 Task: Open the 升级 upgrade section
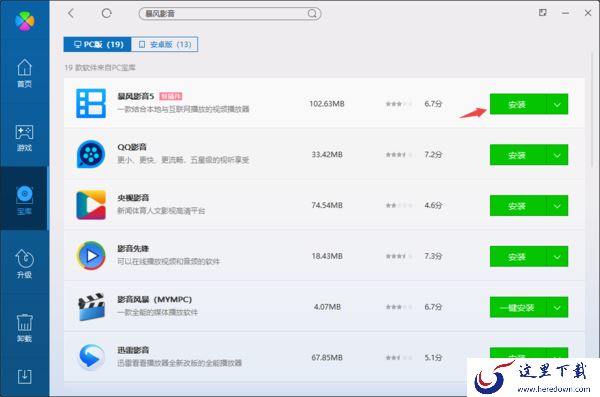point(24,264)
